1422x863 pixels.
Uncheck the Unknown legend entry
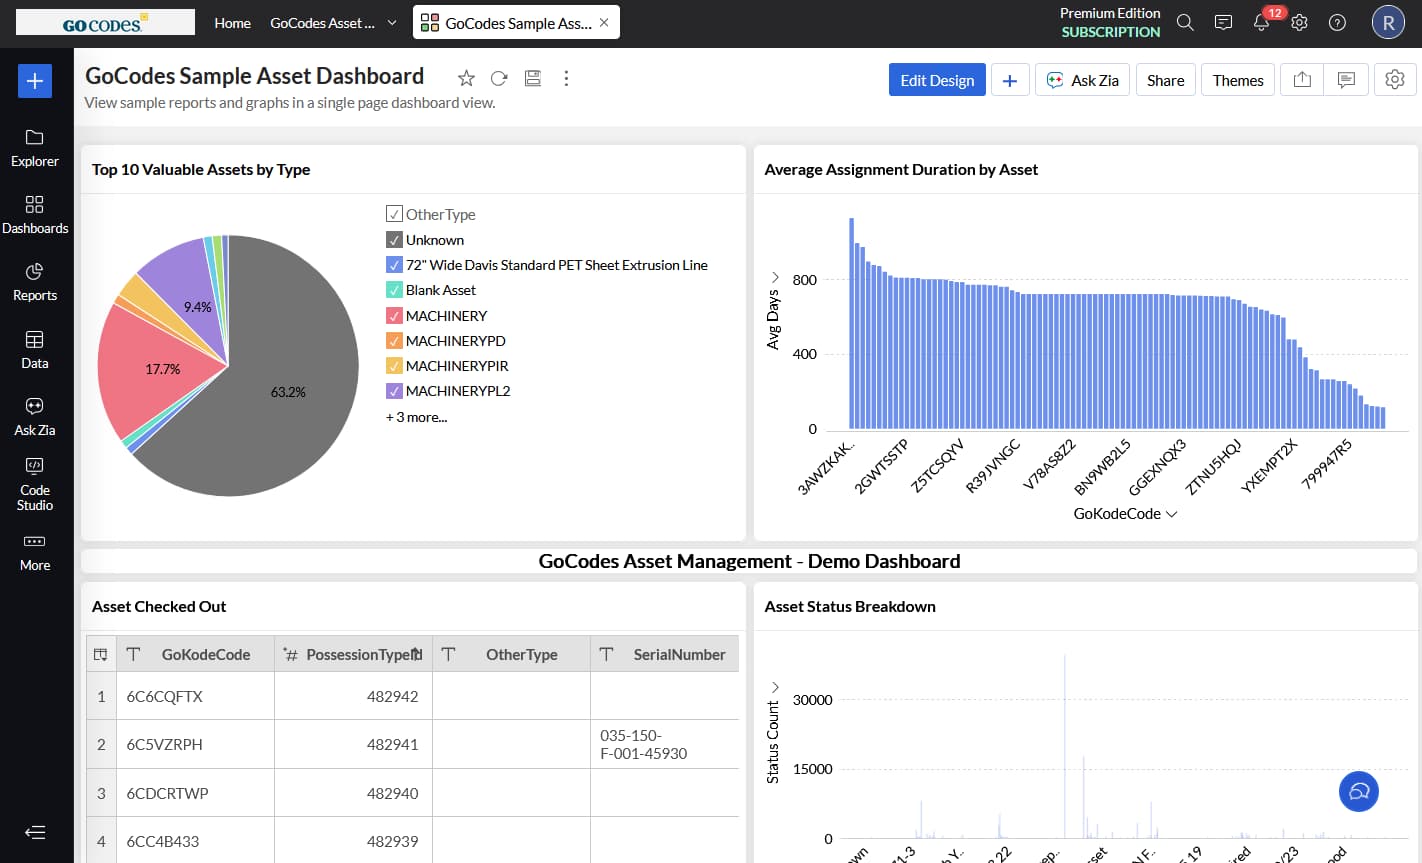pos(394,239)
